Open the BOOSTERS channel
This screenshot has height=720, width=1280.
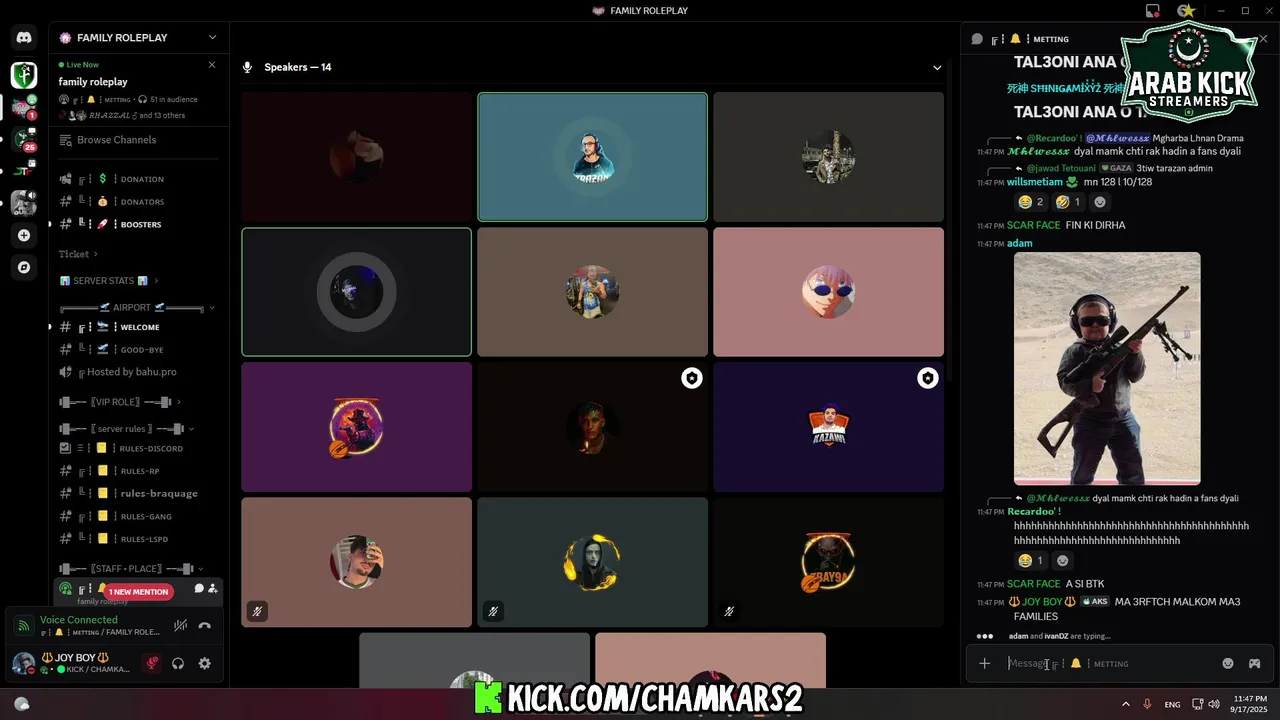pyautogui.click(x=138, y=225)
